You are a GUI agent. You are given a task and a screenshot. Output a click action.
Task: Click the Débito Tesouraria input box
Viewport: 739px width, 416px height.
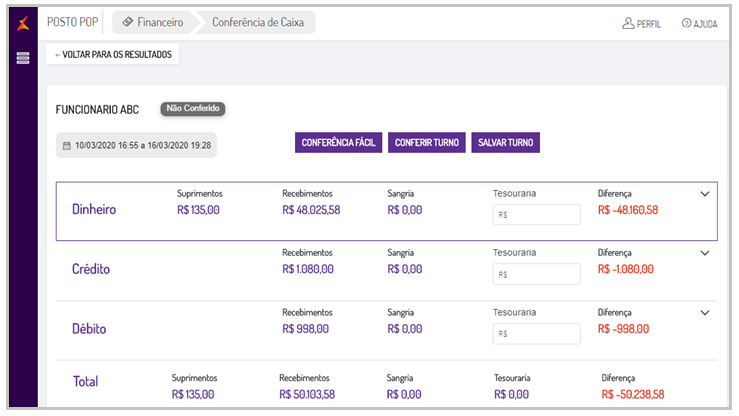[536, 333]
